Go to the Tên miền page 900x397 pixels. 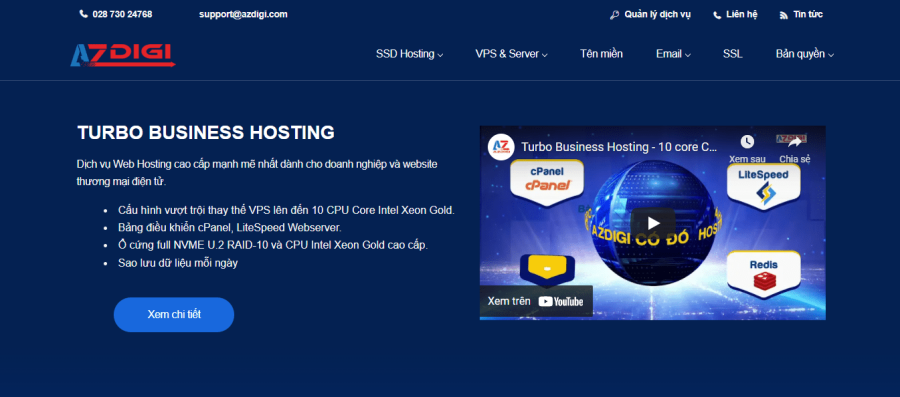pos(601,54)
